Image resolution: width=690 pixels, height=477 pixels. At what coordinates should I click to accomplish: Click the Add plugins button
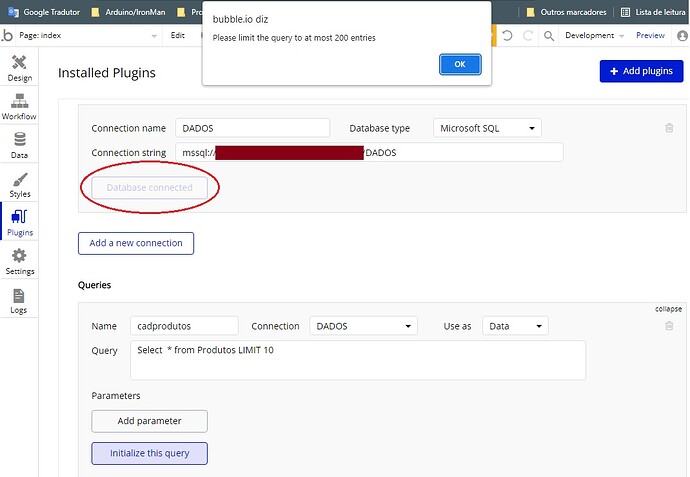[641, 71]
